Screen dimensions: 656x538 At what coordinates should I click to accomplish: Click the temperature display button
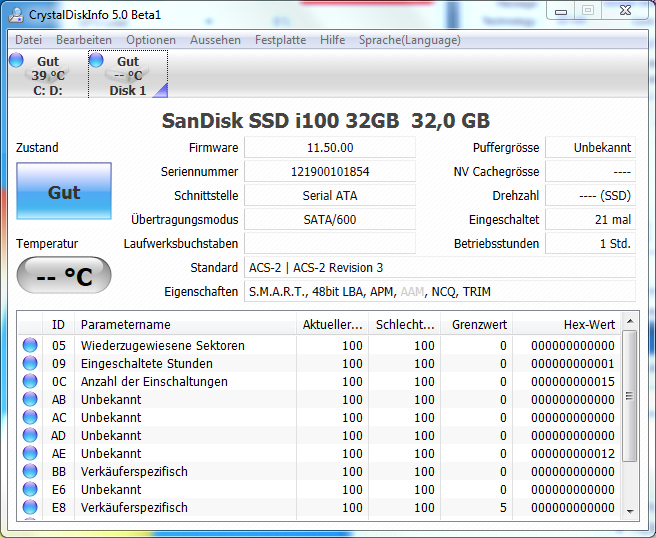click(64, 275)
